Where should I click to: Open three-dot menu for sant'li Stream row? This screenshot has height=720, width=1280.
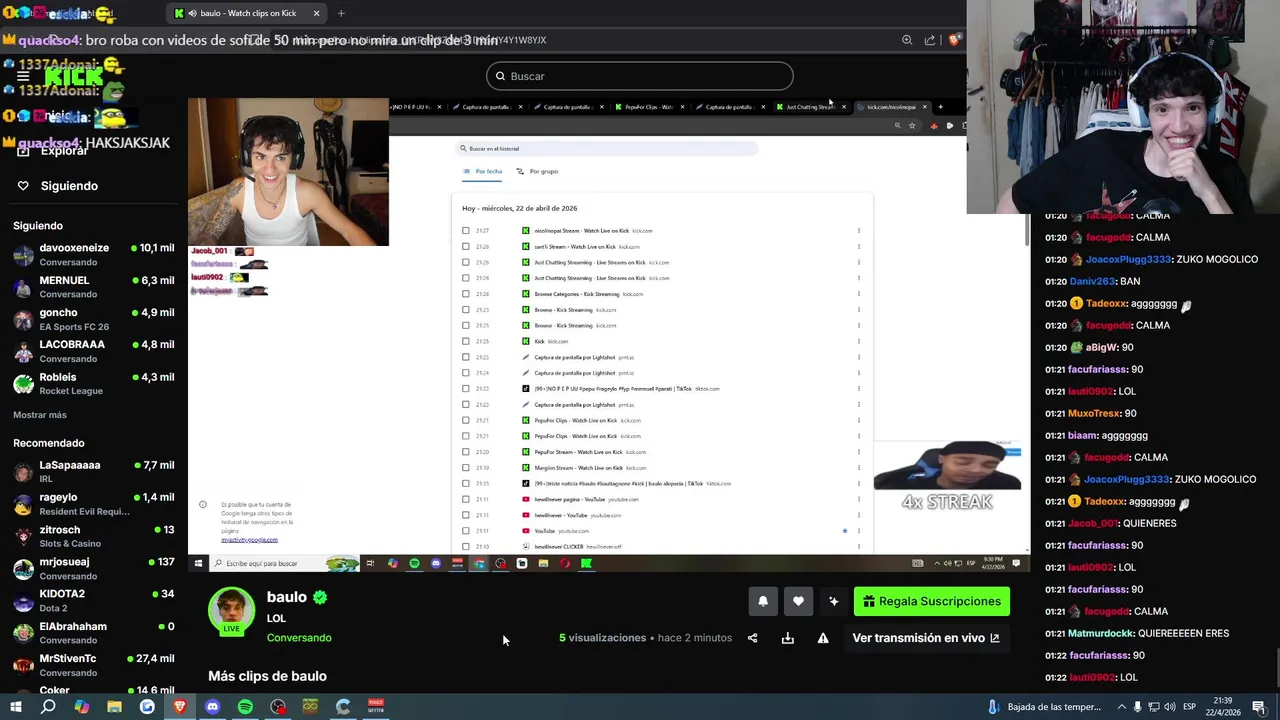[x=859, y=246]
